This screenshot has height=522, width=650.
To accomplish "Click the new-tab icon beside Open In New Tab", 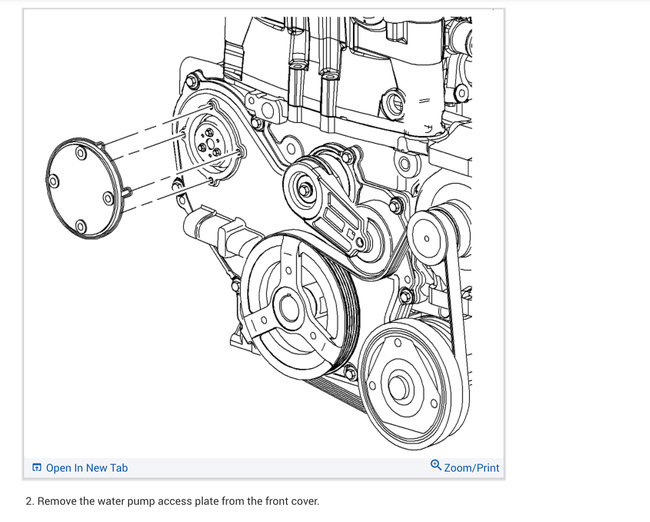I will click(x=36, y=467).
